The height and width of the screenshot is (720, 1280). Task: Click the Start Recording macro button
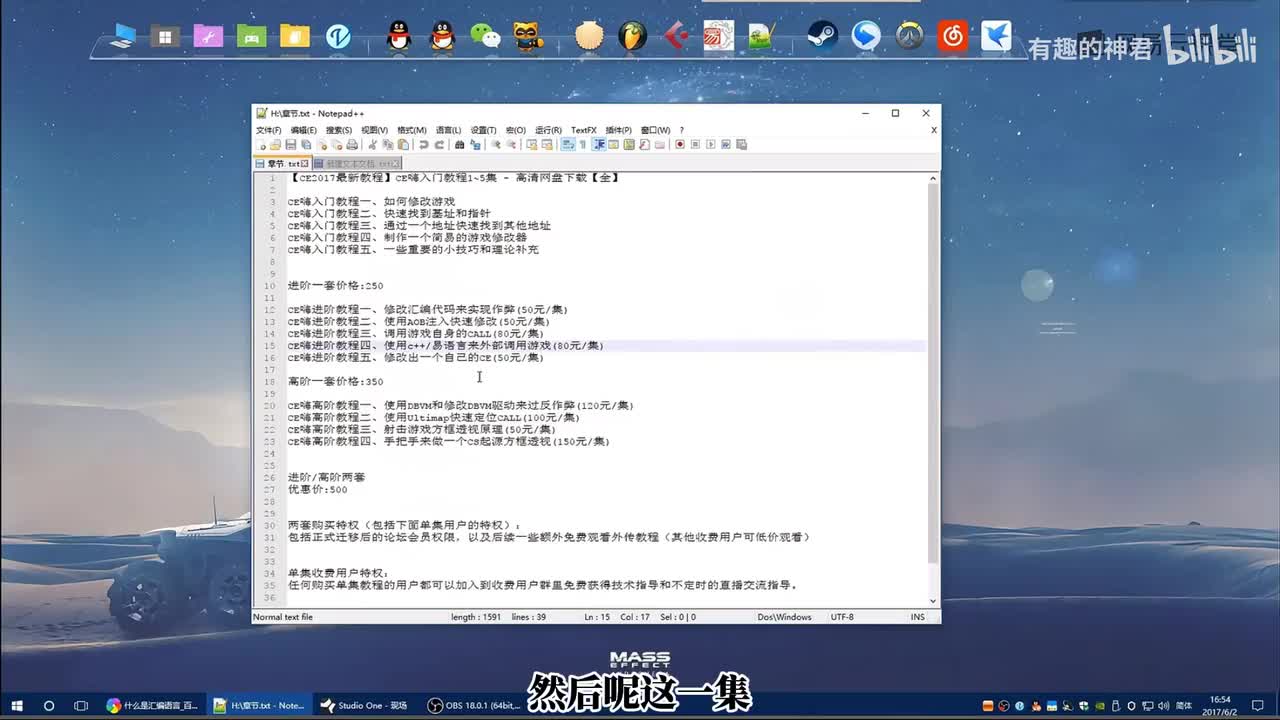click(x=681, y=144)
